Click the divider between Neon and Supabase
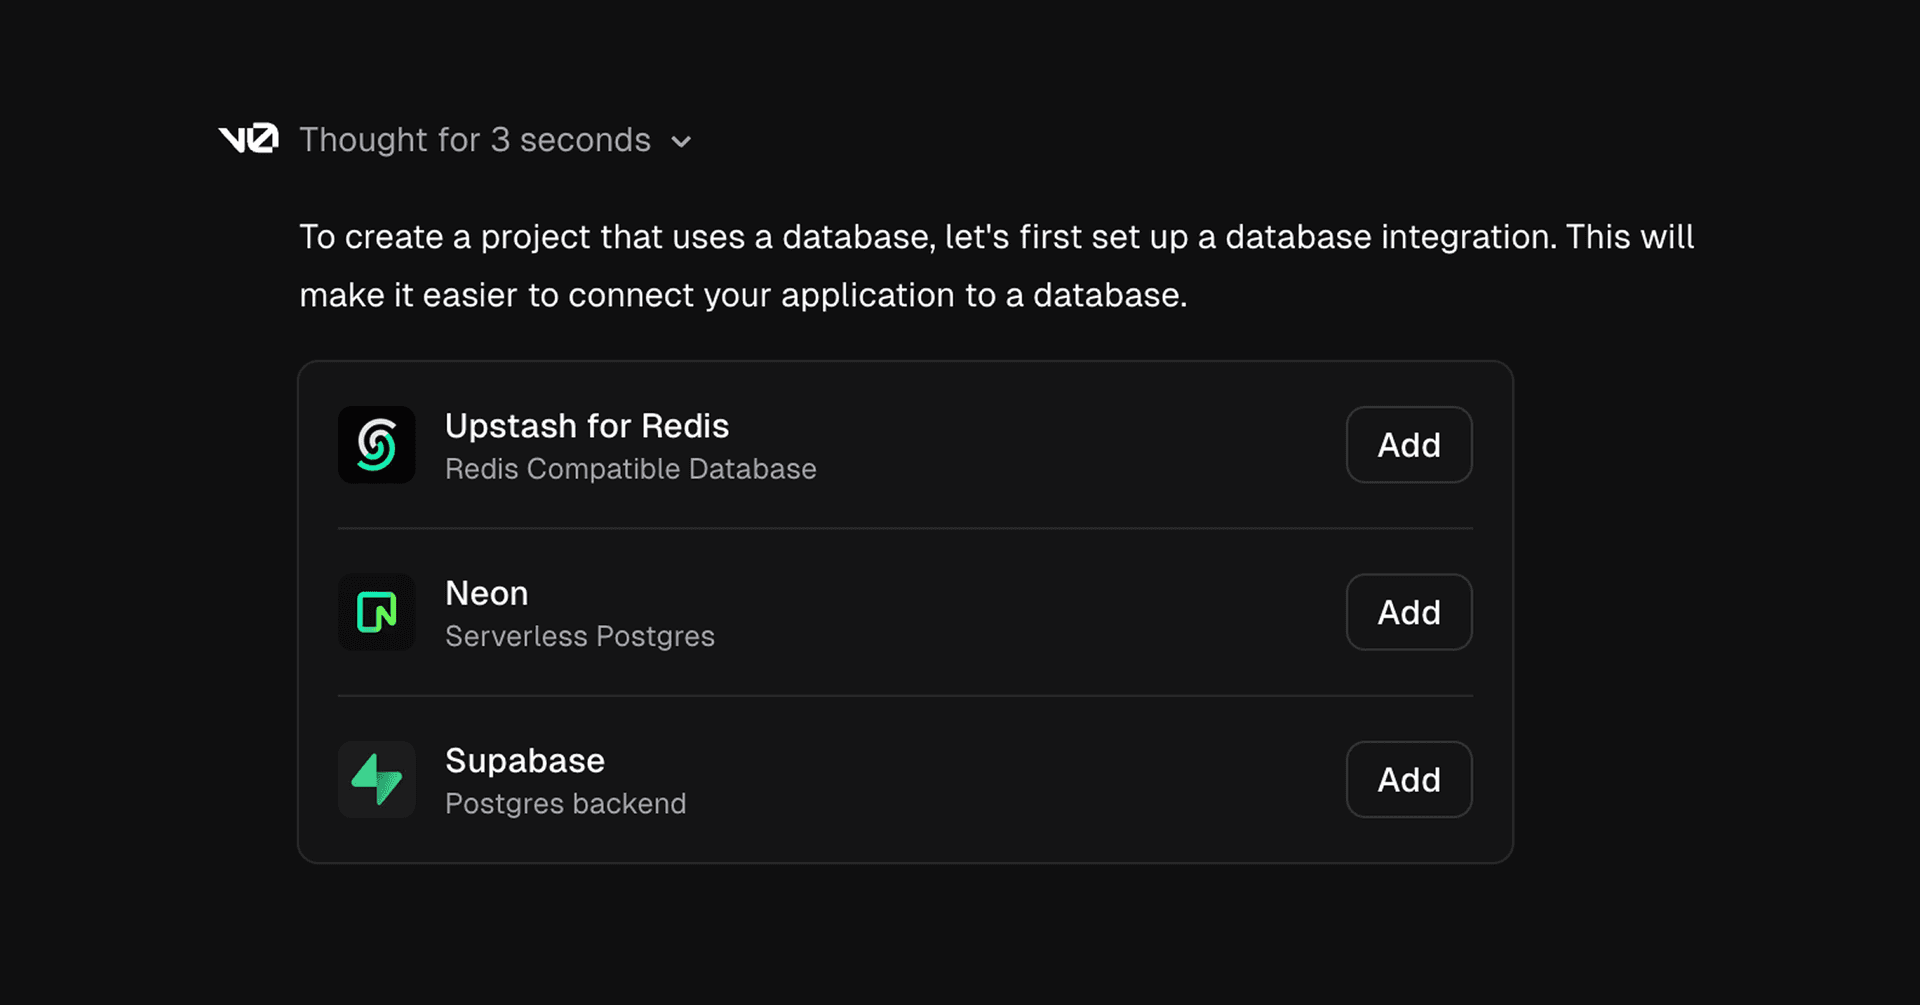The width and height of the screenshot is (1920, 1005). click(905, 696)
